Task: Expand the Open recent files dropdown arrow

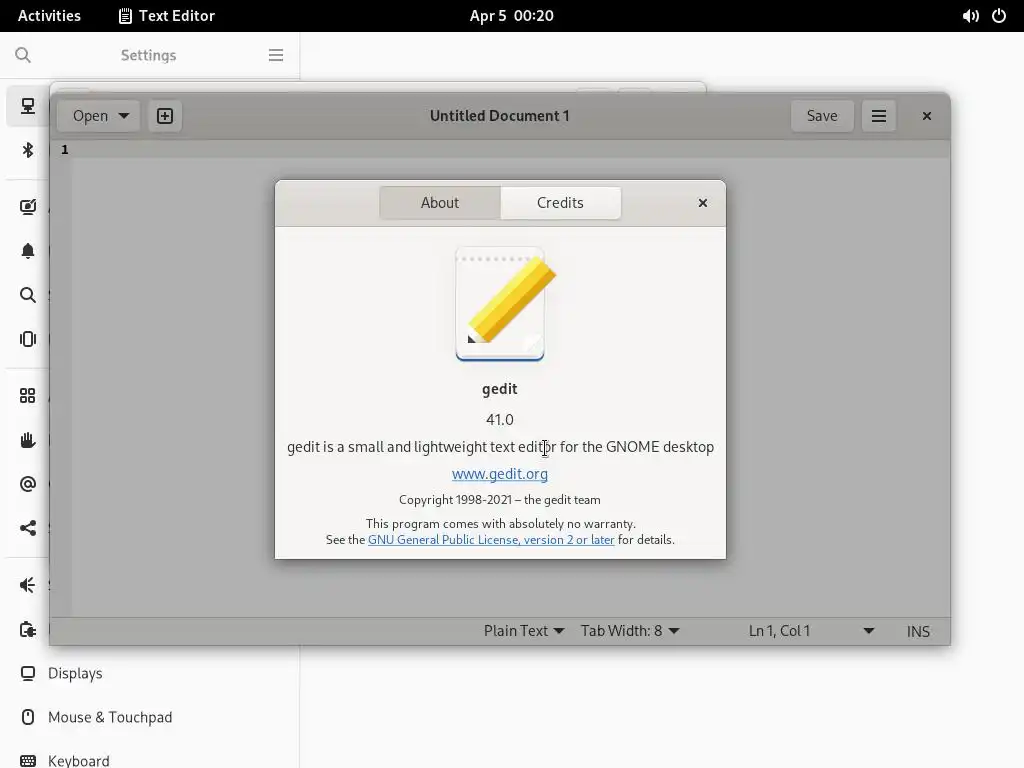Action: [x=124, y=116]
